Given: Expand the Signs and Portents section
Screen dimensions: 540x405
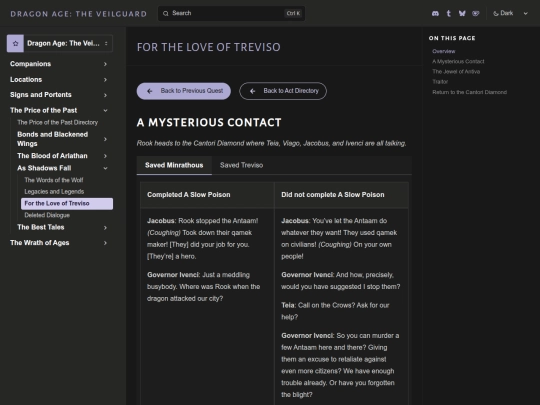Looking at the screenshot, I should (59, 95).
